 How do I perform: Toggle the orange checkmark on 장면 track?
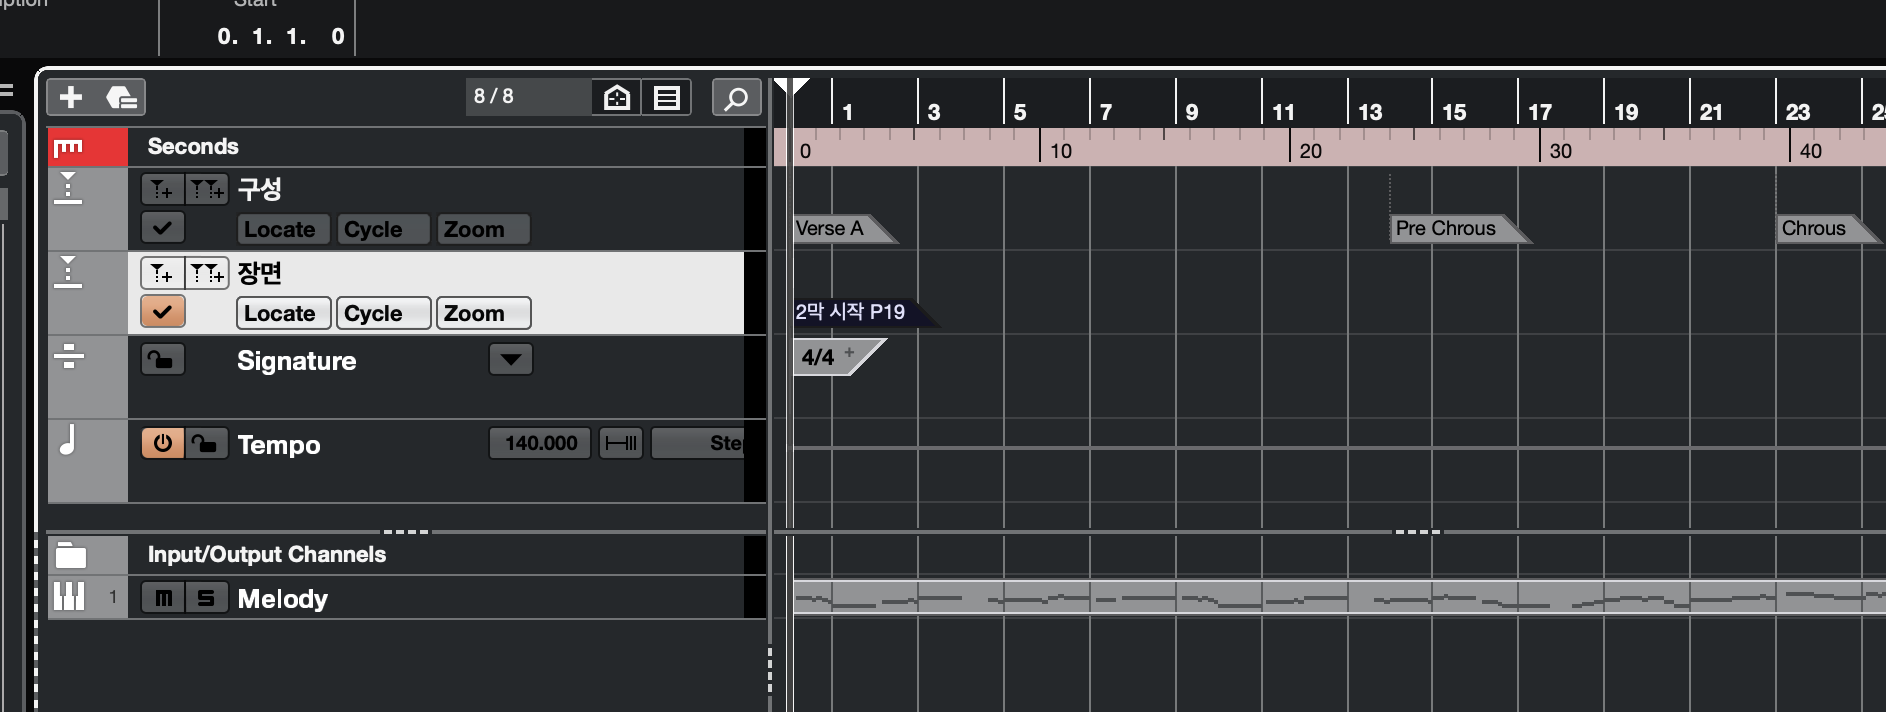(162, 312)
